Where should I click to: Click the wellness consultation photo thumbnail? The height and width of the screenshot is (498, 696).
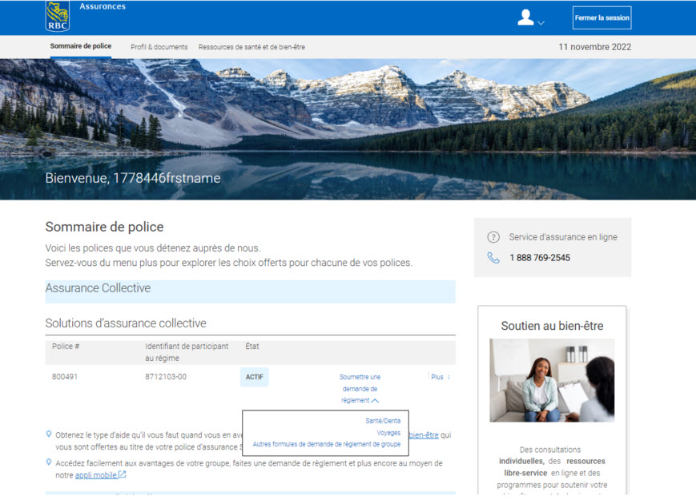(x=551, y=380)
